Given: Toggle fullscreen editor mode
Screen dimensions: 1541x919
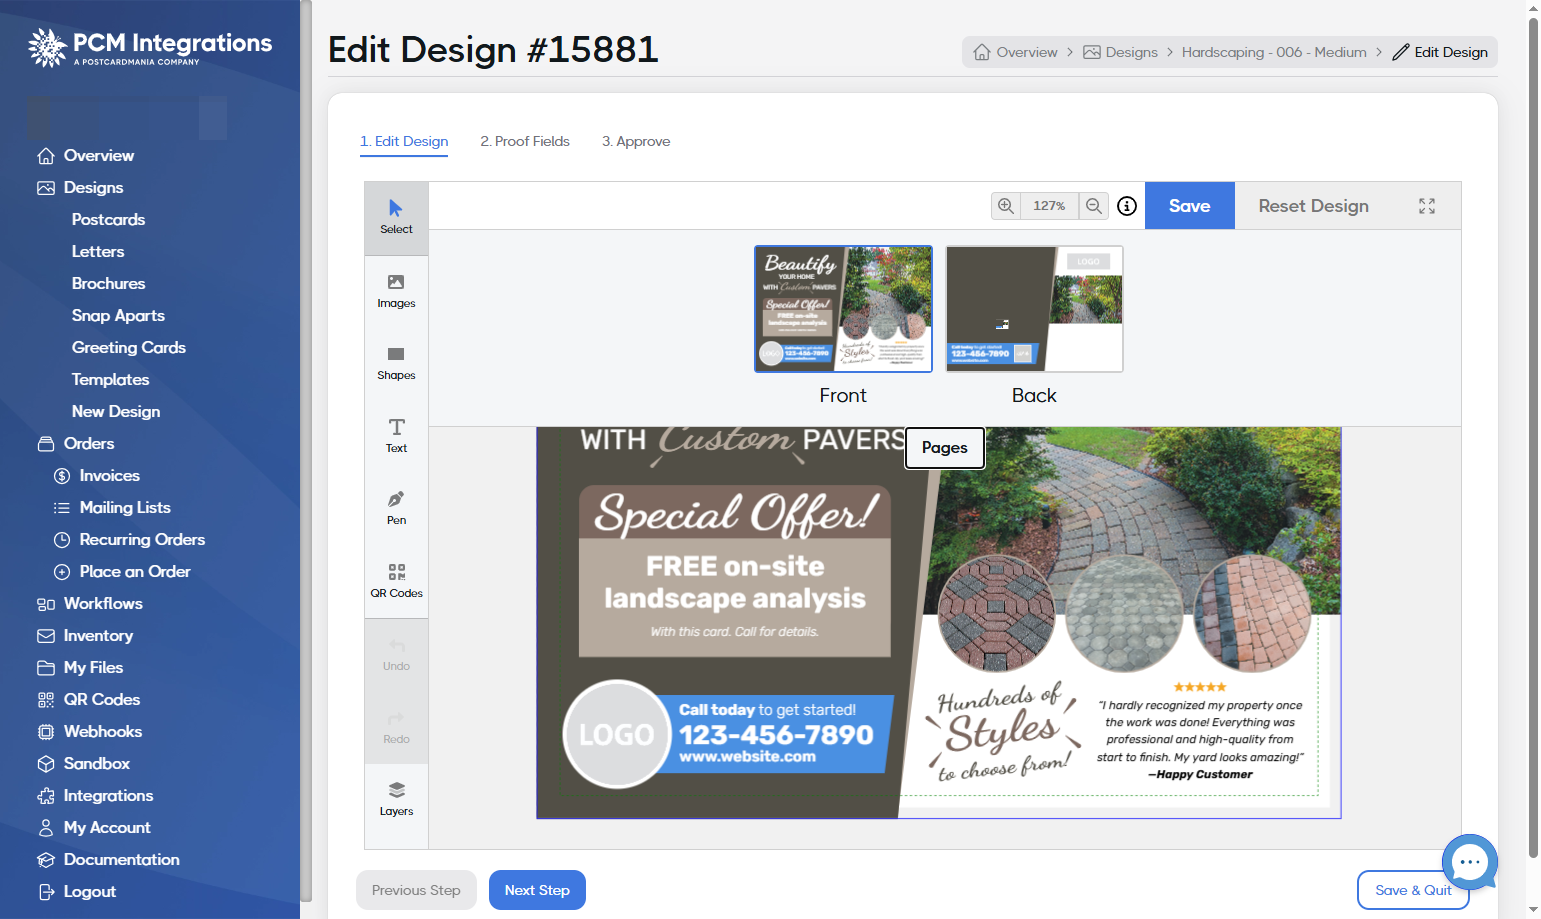Looking at the screenshot, I should click(x=1427, y=206).
